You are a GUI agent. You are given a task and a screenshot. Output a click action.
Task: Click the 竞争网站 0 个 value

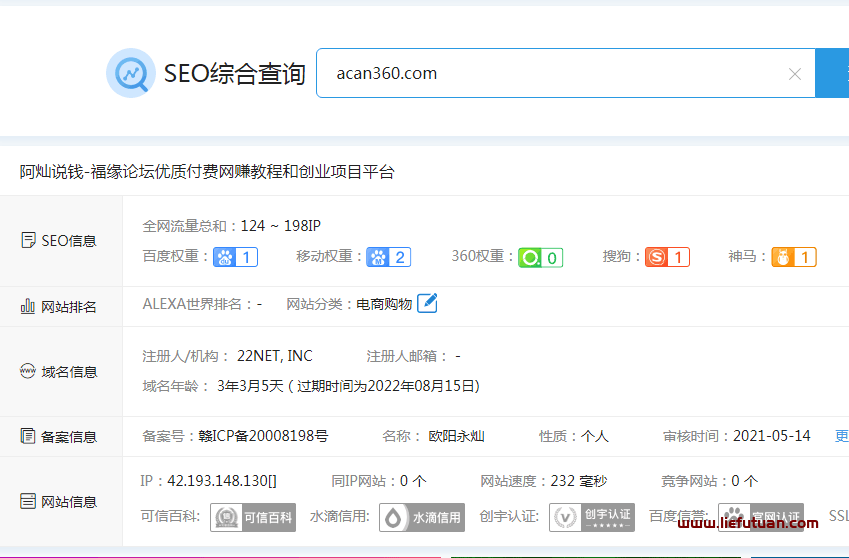(744, 481)
